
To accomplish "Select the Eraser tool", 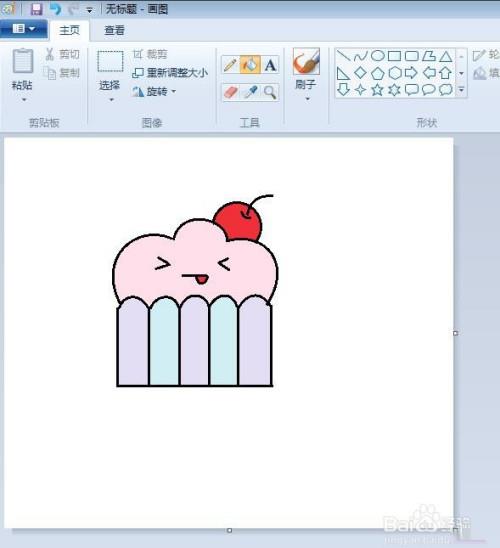I will (230, 92).
